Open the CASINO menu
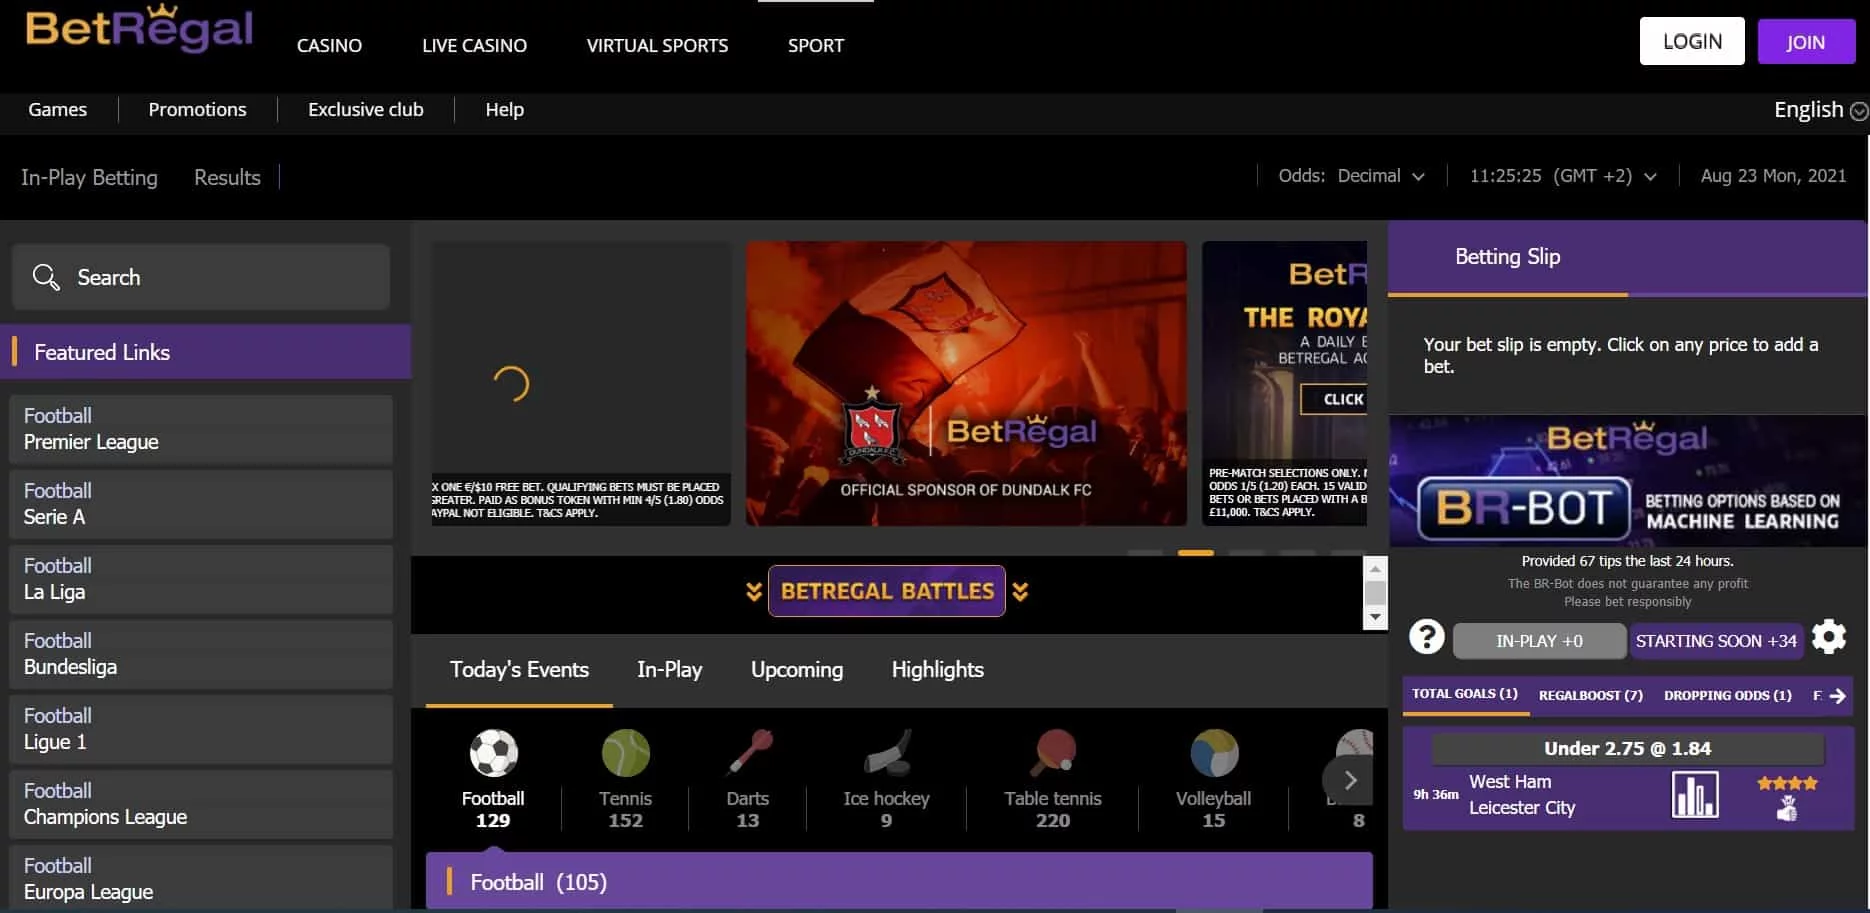Image resolution: width=1870 pixels, height=913 pixels. [329, 46]
